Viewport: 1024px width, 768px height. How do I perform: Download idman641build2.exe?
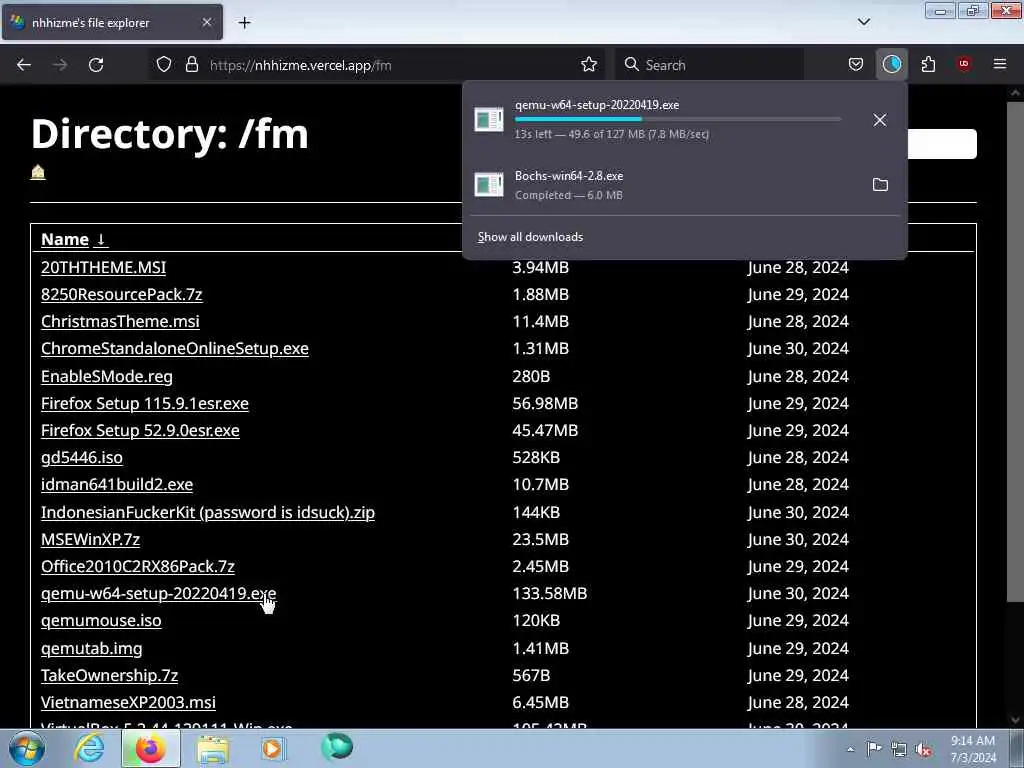[x=117, y=485]
